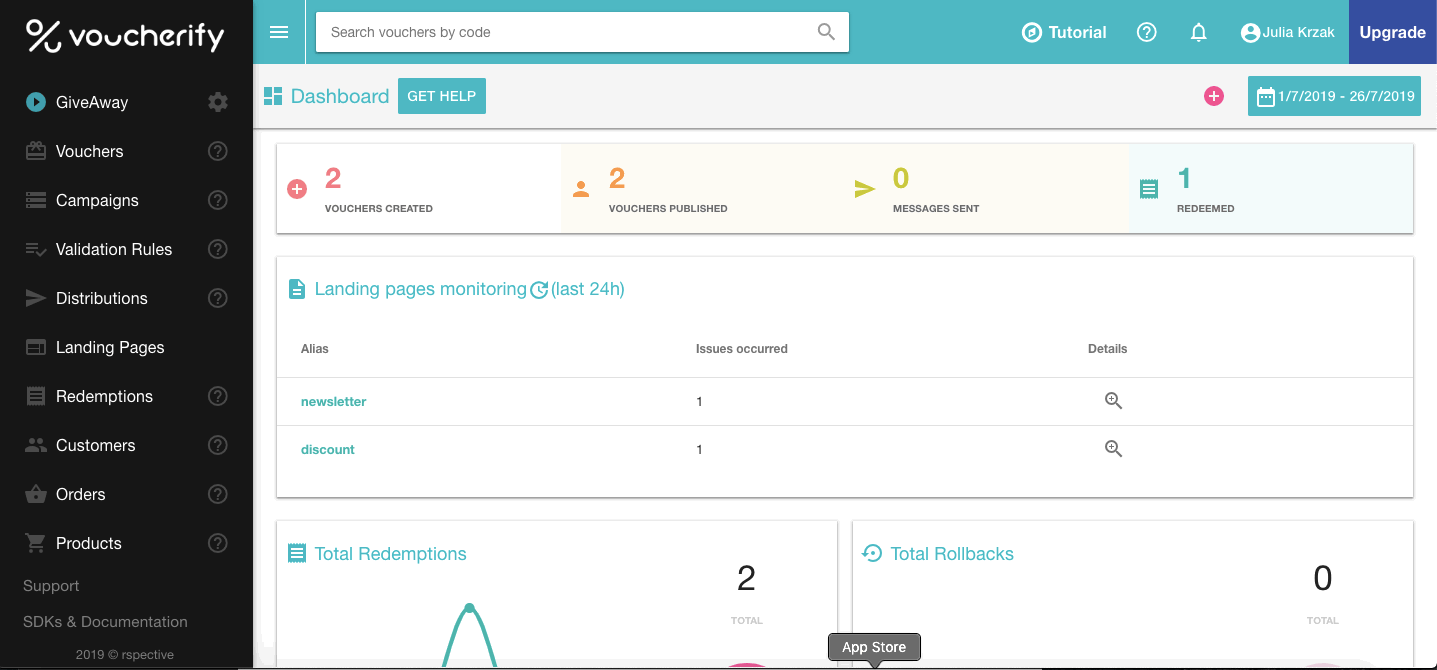Show help for Redemptions
Screen dimensions: 1437x670
tap(217, 396)
